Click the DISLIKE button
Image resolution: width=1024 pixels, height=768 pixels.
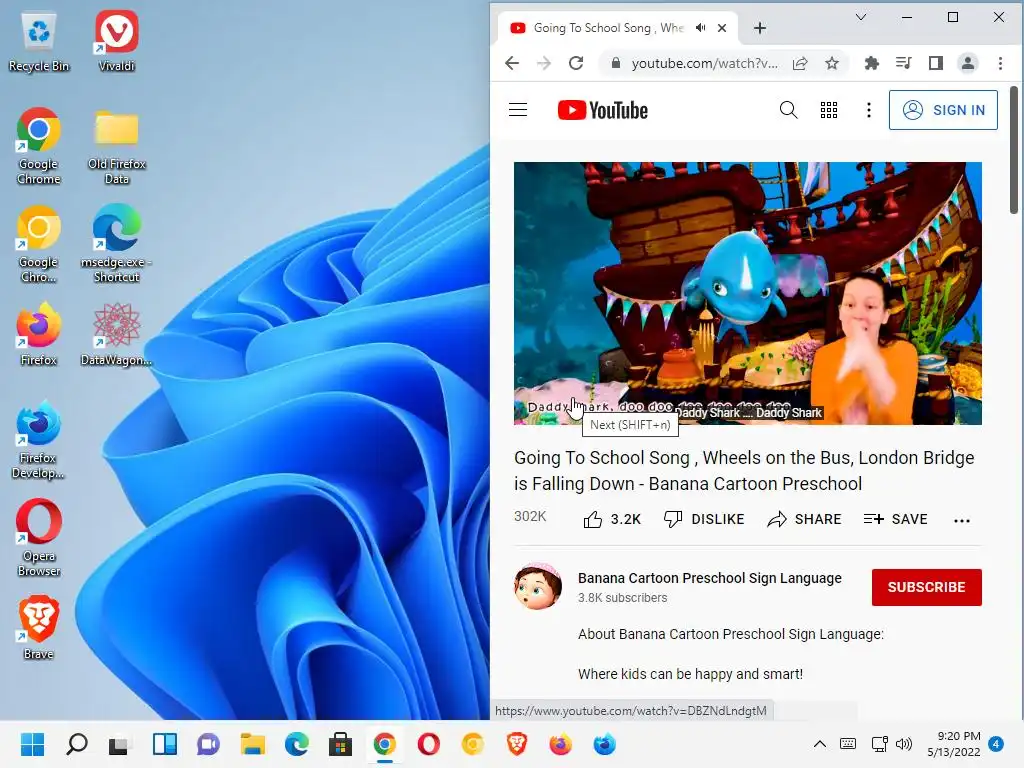pyautogui.click(x=704, y=519)
